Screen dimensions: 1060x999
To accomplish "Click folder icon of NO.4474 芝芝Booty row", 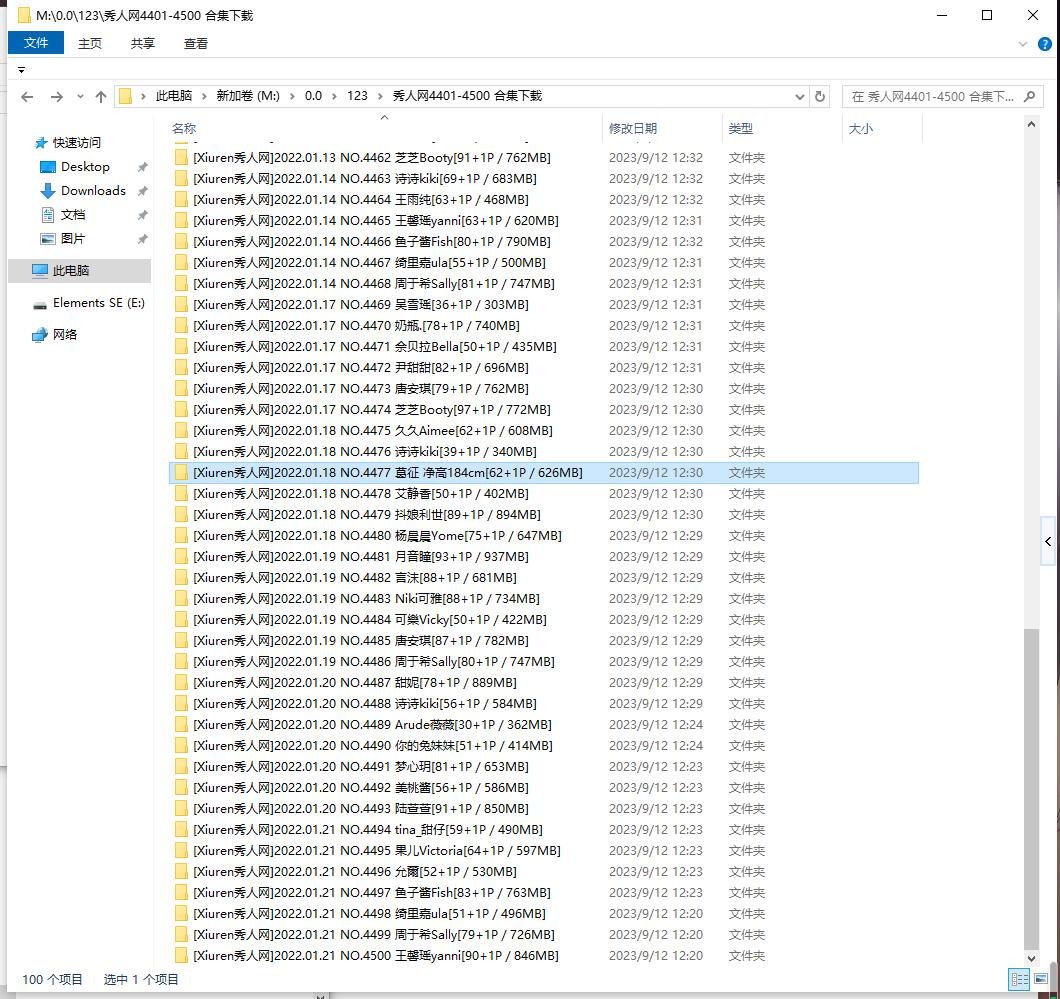I will tap(181, 410).
